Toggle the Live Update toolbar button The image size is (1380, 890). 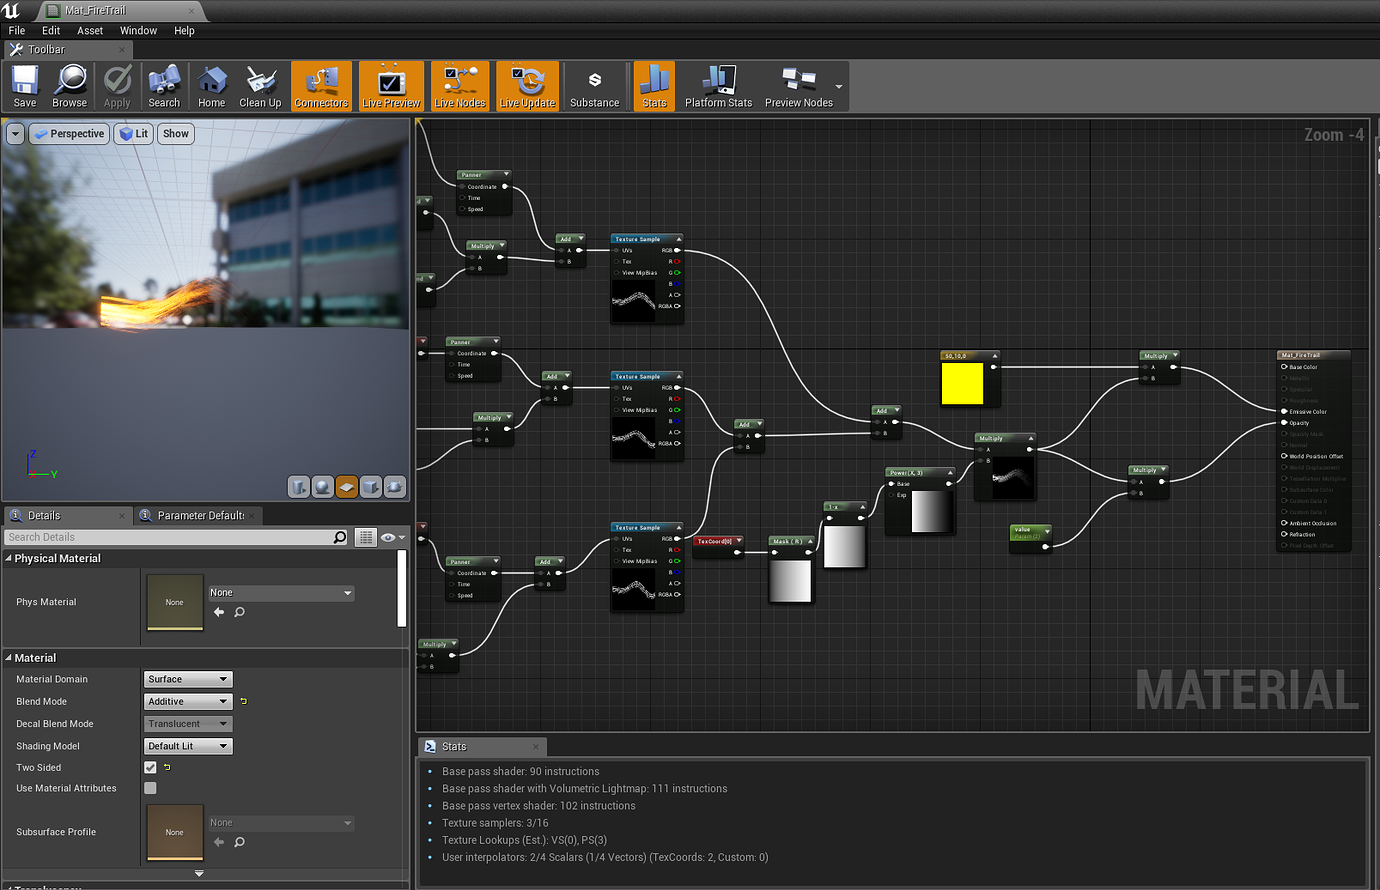tap(527, 86)
